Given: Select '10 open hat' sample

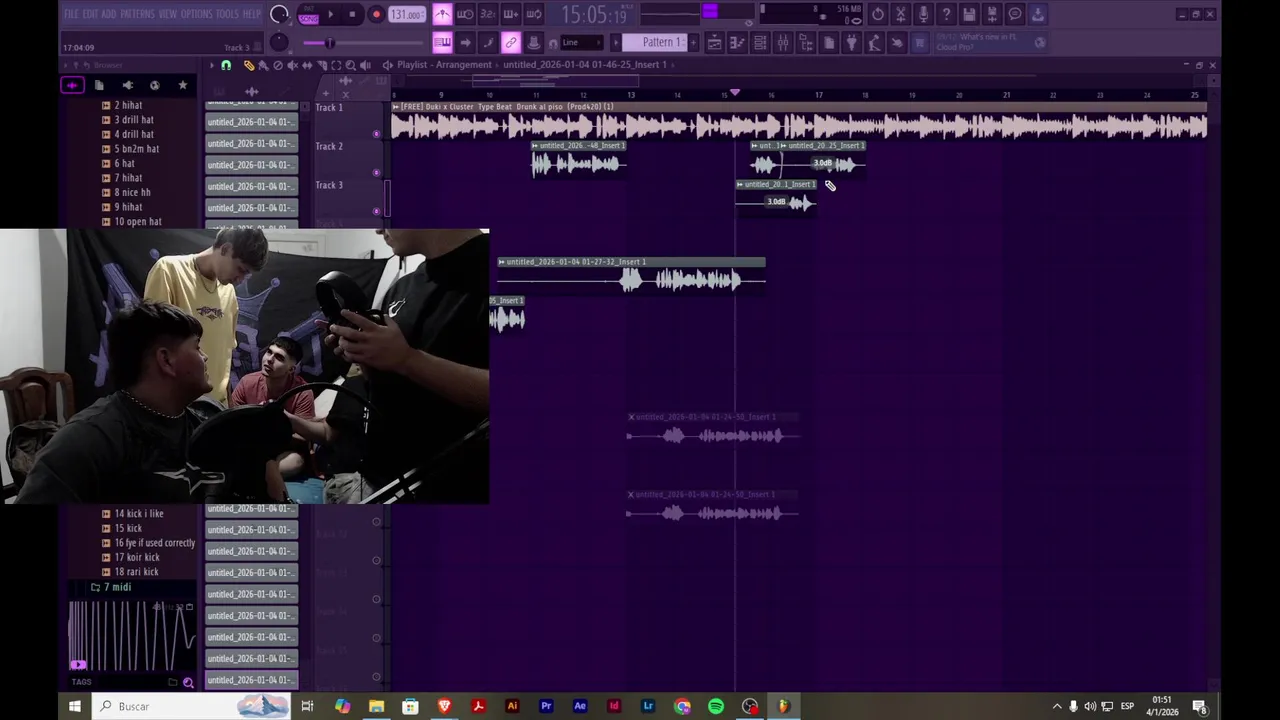Looking at the screenshot, I should pos(137,221).
